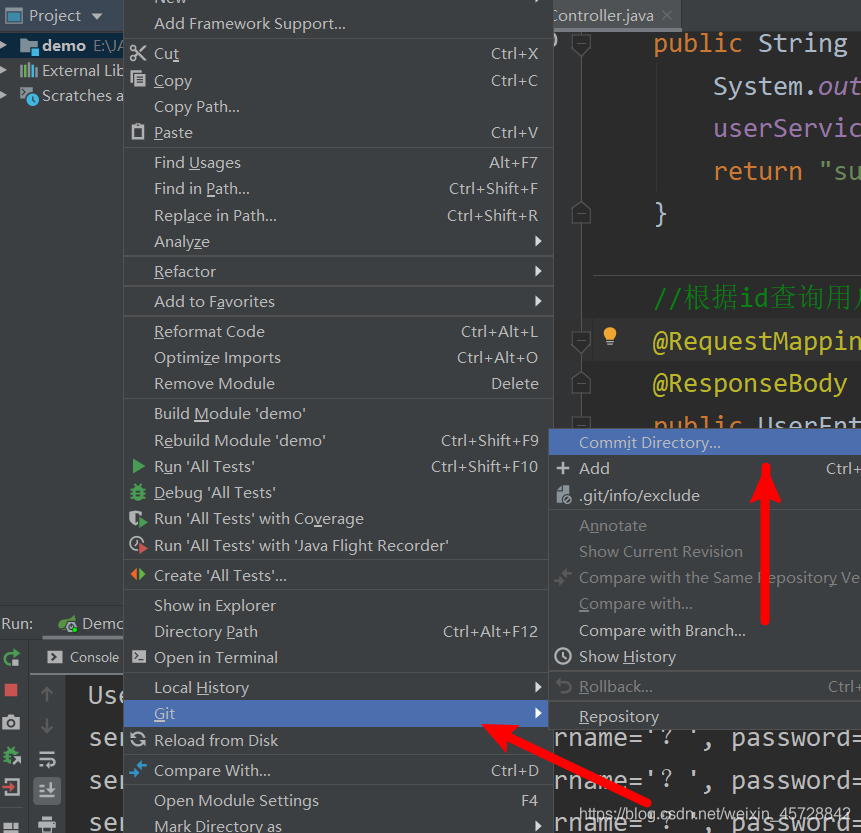This screenshot has width=861, height=833.
Task: Expand Scratches and Consoles tree node
Action: pyautogui.click(x=4, y=95)
